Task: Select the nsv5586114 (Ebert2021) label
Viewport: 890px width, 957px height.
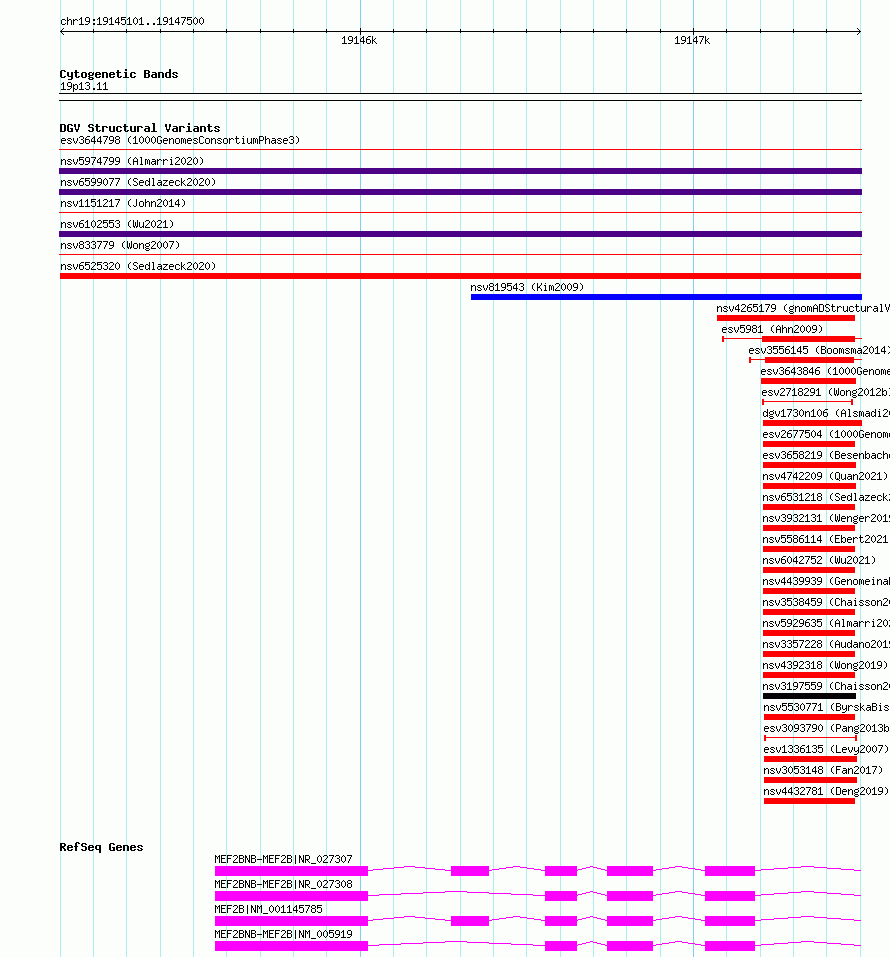Action: [x=825, y=539]
